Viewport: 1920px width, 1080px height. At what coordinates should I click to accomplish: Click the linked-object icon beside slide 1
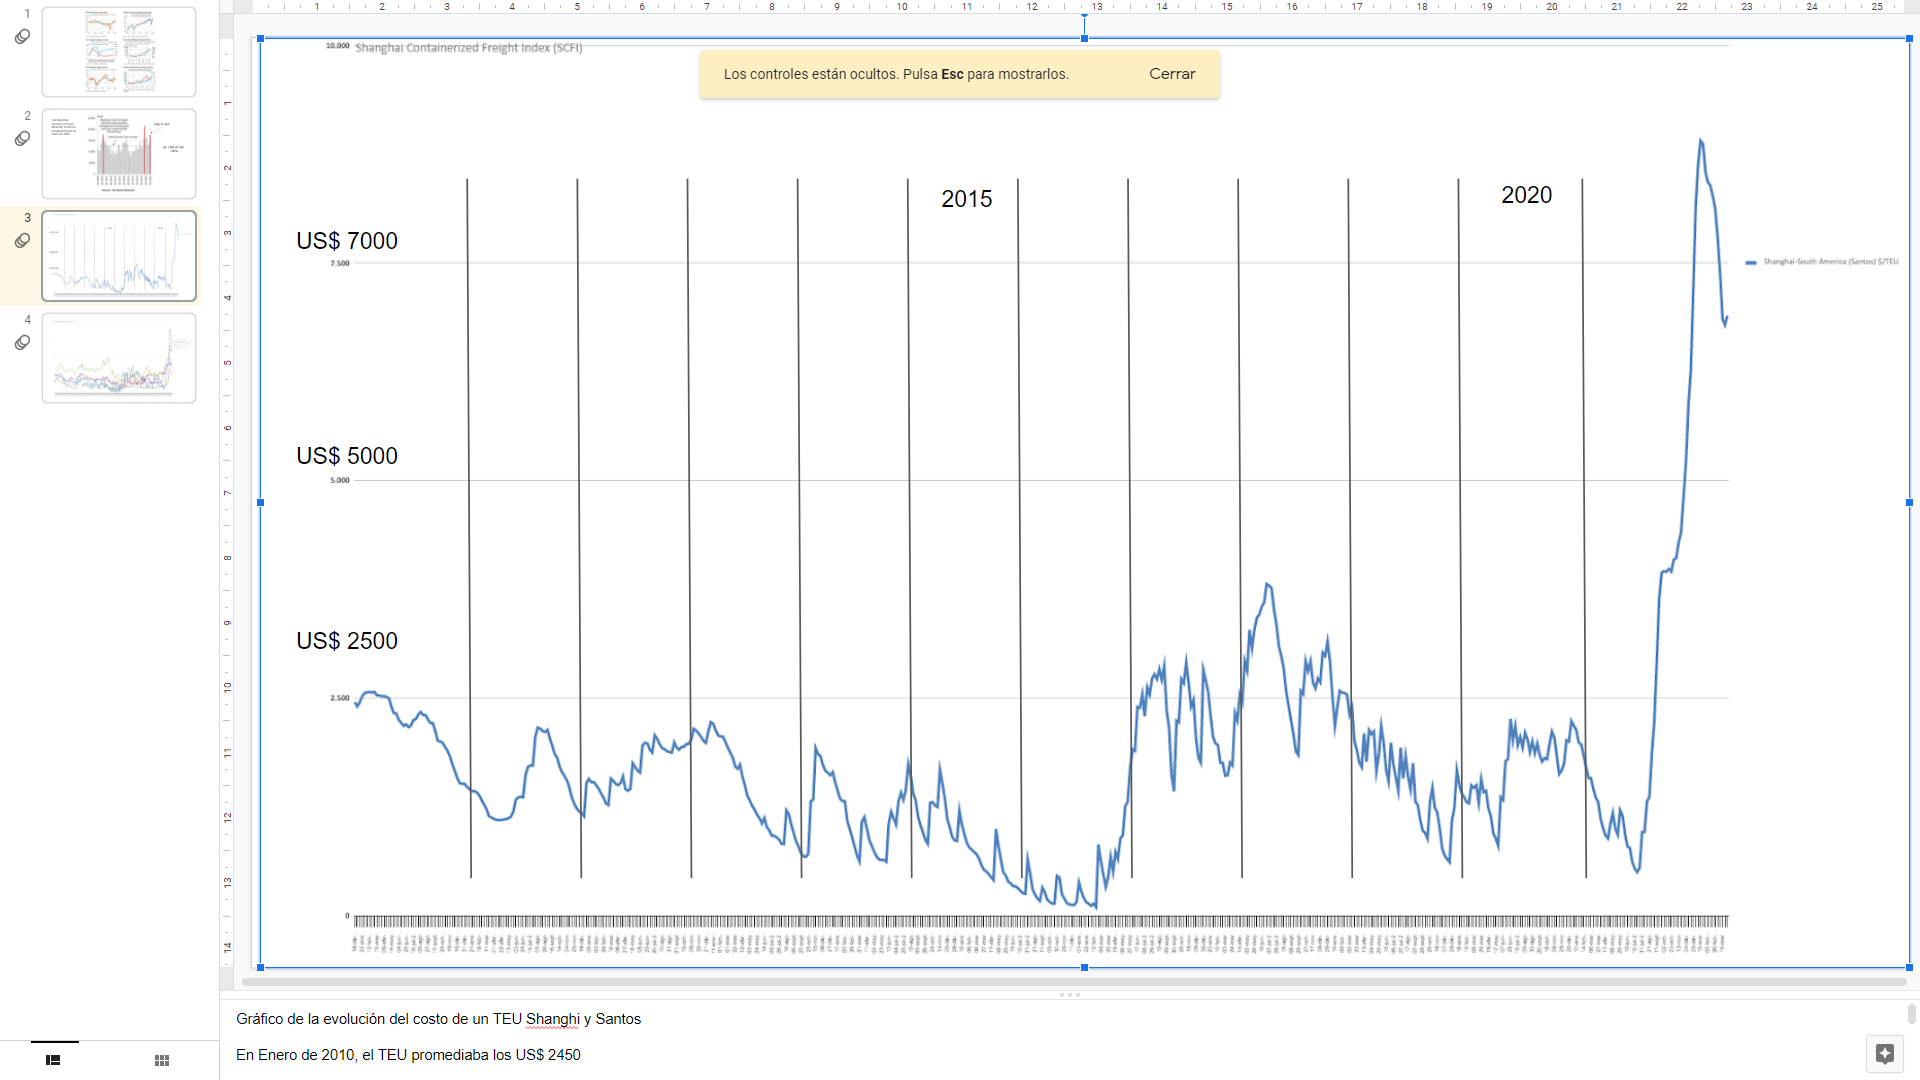pyautogui.click(x=22, y=37)
